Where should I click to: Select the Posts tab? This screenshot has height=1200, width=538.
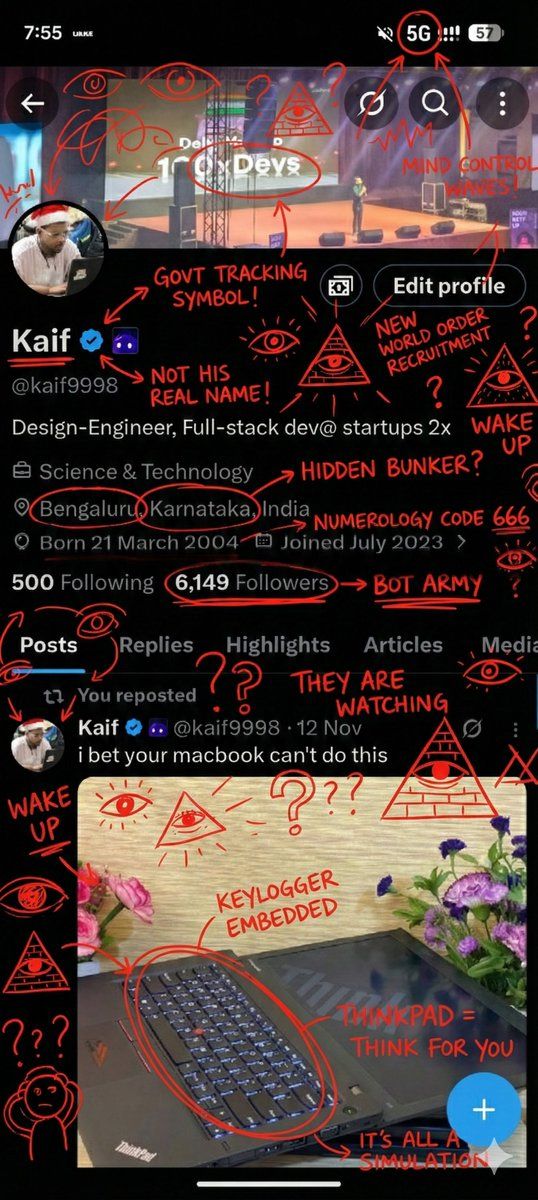click(49, 645)
